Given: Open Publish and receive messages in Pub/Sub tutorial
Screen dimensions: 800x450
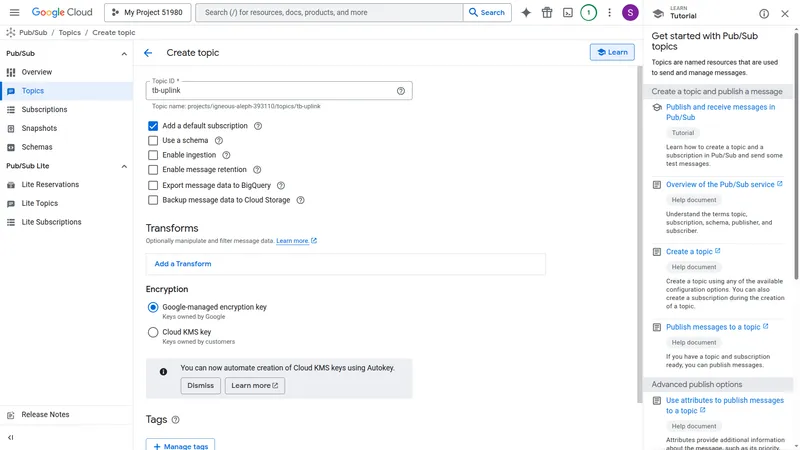Looking at the screenshot, I should tap(720, 112).
